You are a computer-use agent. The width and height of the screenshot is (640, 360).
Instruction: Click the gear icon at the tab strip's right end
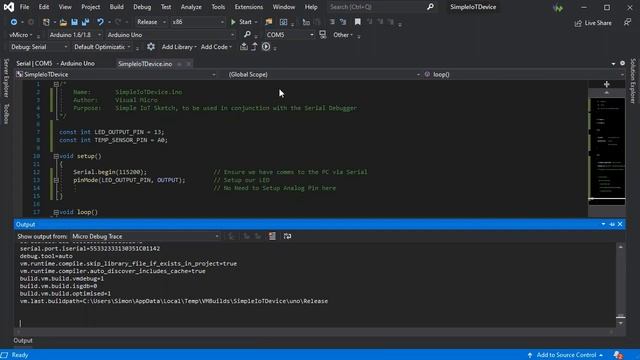[622, 63]
